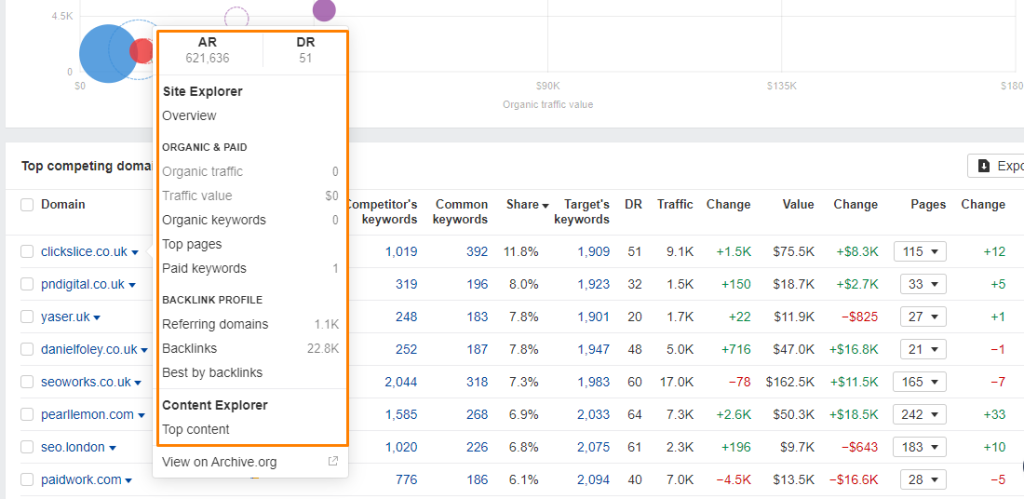Open the seo.london domain link
Screen dimensions: 1024x499
coord(72,447)
